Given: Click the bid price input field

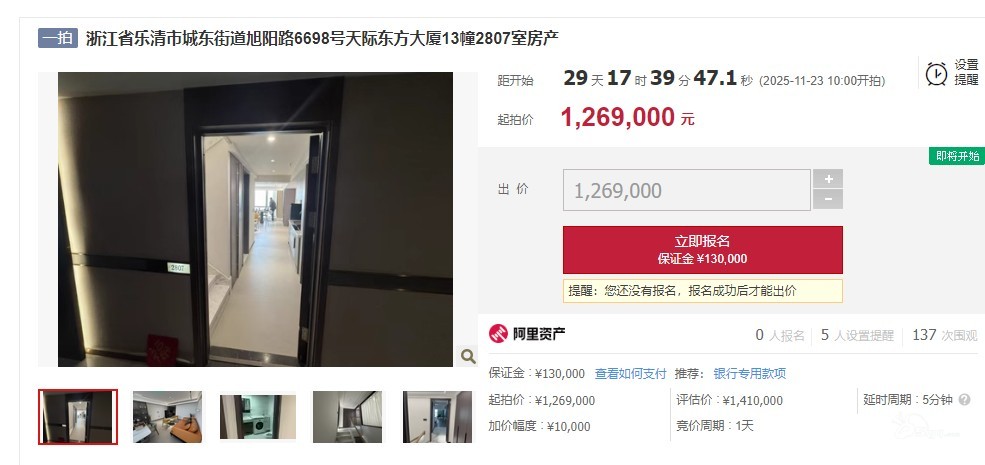Looking at the screenshot, I should click(687, 190).
